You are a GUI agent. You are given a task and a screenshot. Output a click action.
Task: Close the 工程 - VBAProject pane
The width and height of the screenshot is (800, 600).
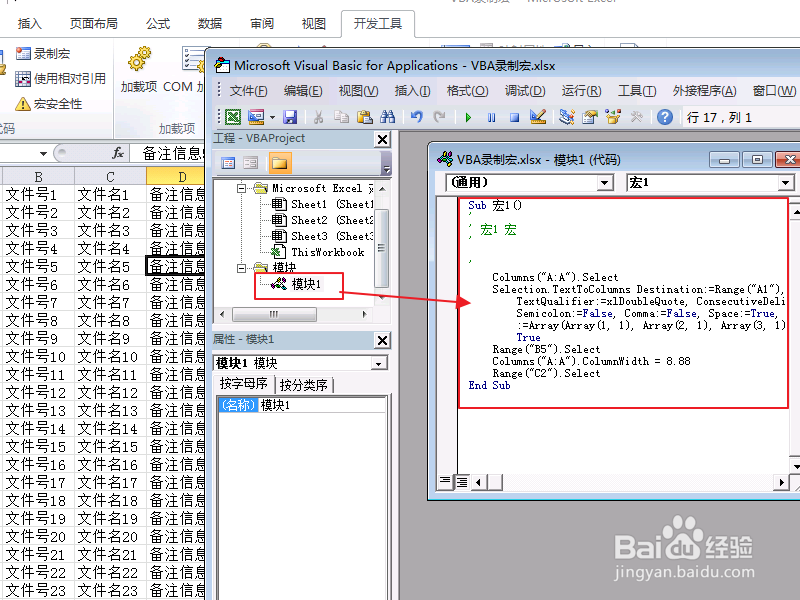[x=382, y=139]
